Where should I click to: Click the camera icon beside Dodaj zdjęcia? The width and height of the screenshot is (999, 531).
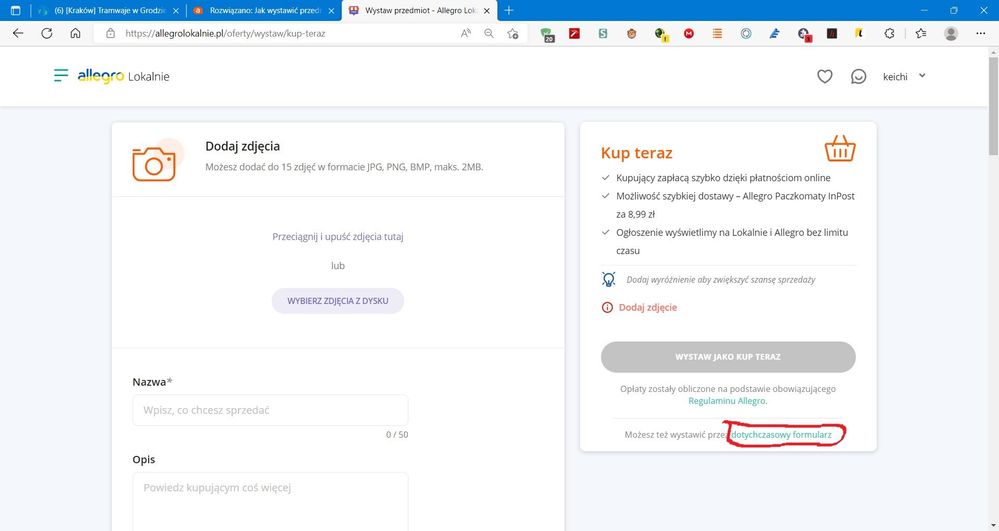[154, 163]
